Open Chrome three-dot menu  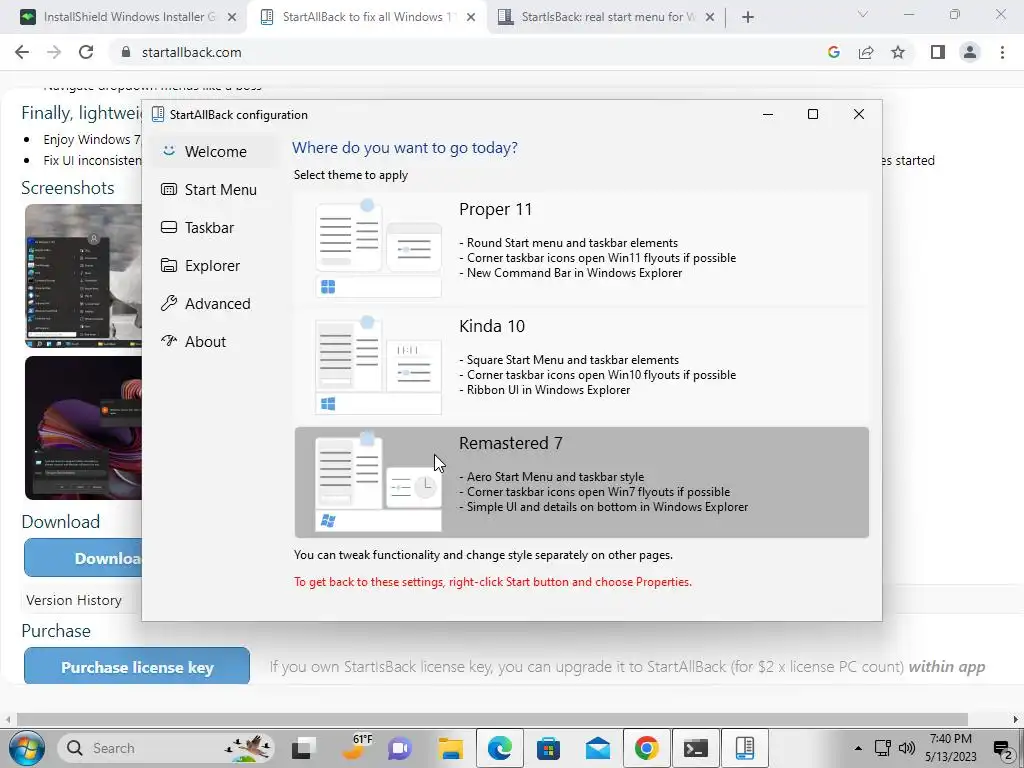click(x=1002, y=52)
